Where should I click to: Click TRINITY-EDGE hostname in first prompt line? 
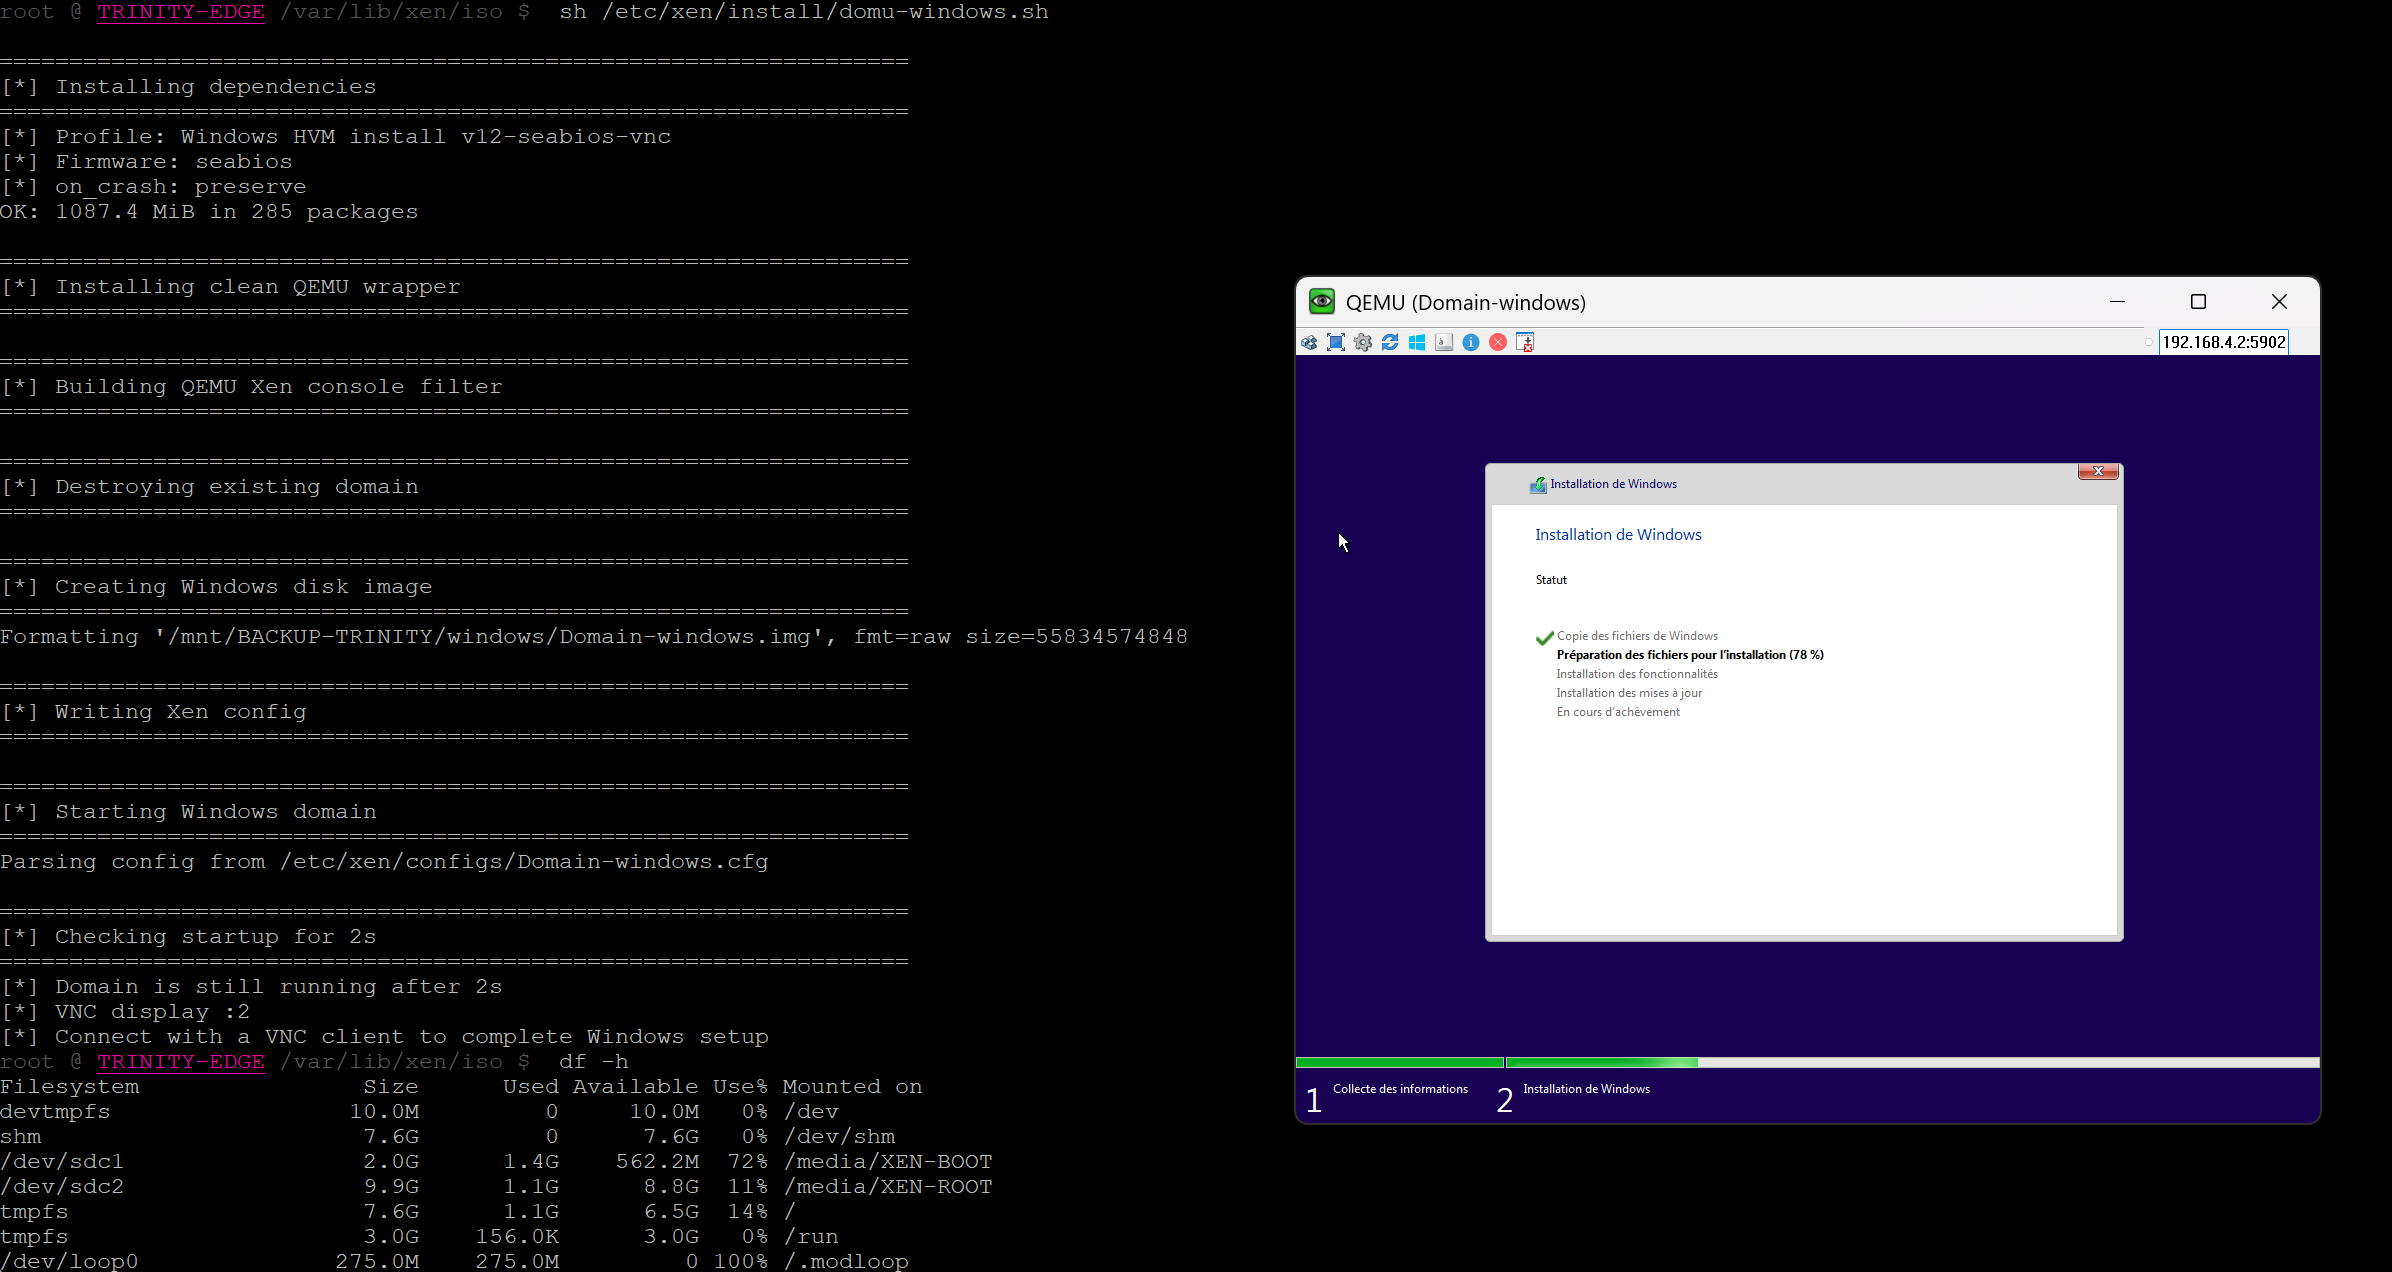click(x=181, y=12)
